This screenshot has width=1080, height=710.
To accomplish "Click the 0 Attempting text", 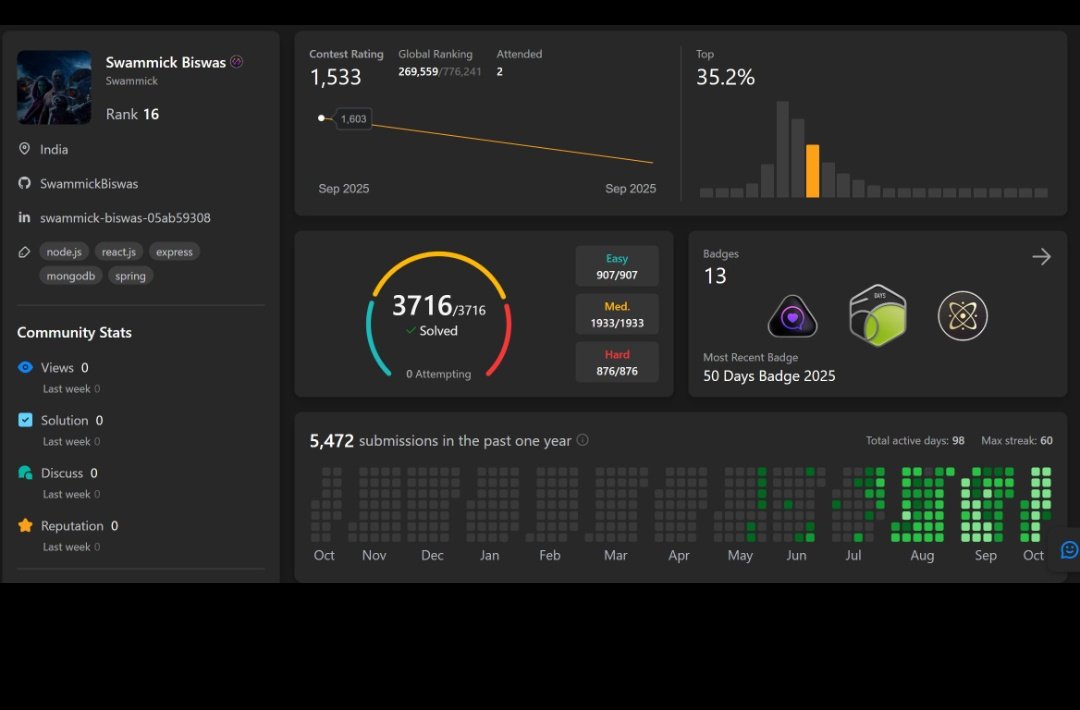I will 439,374.
